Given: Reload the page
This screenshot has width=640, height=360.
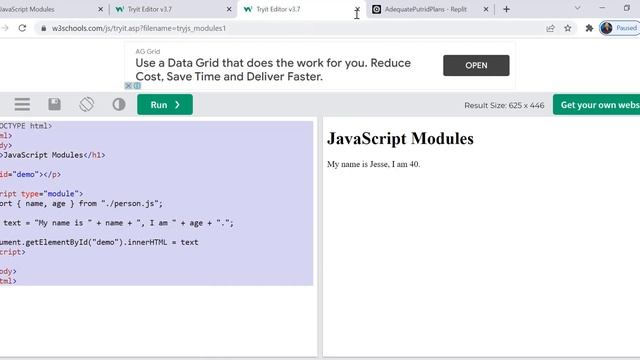Looking at the screenshot, I should coord(22,28).
